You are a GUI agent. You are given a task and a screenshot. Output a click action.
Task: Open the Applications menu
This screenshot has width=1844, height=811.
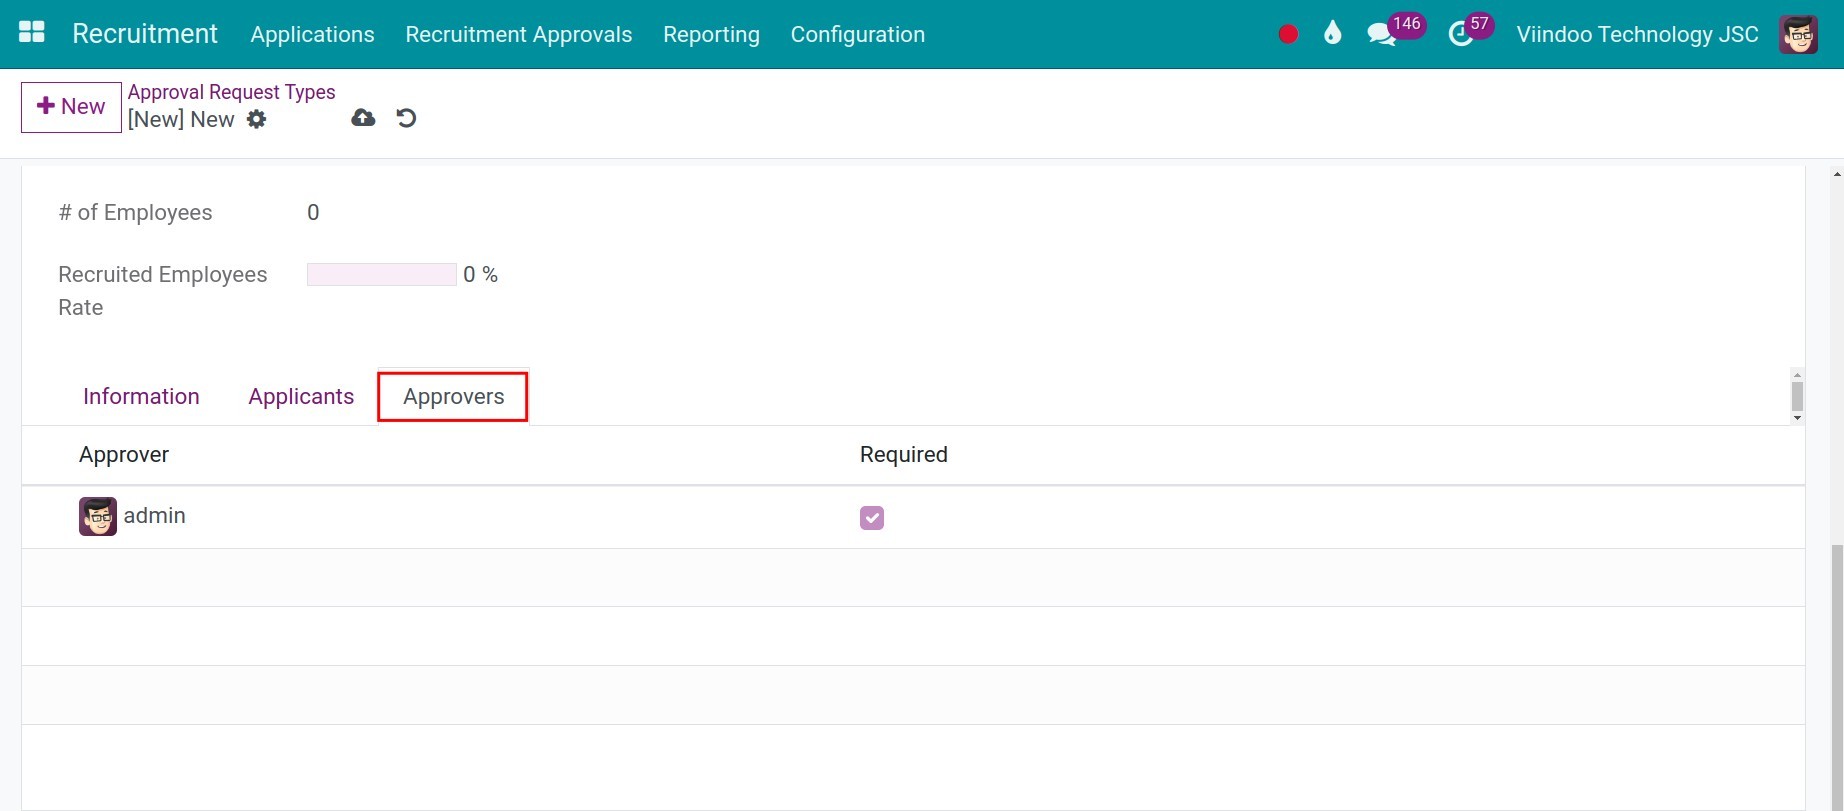[x=312, y=34]
